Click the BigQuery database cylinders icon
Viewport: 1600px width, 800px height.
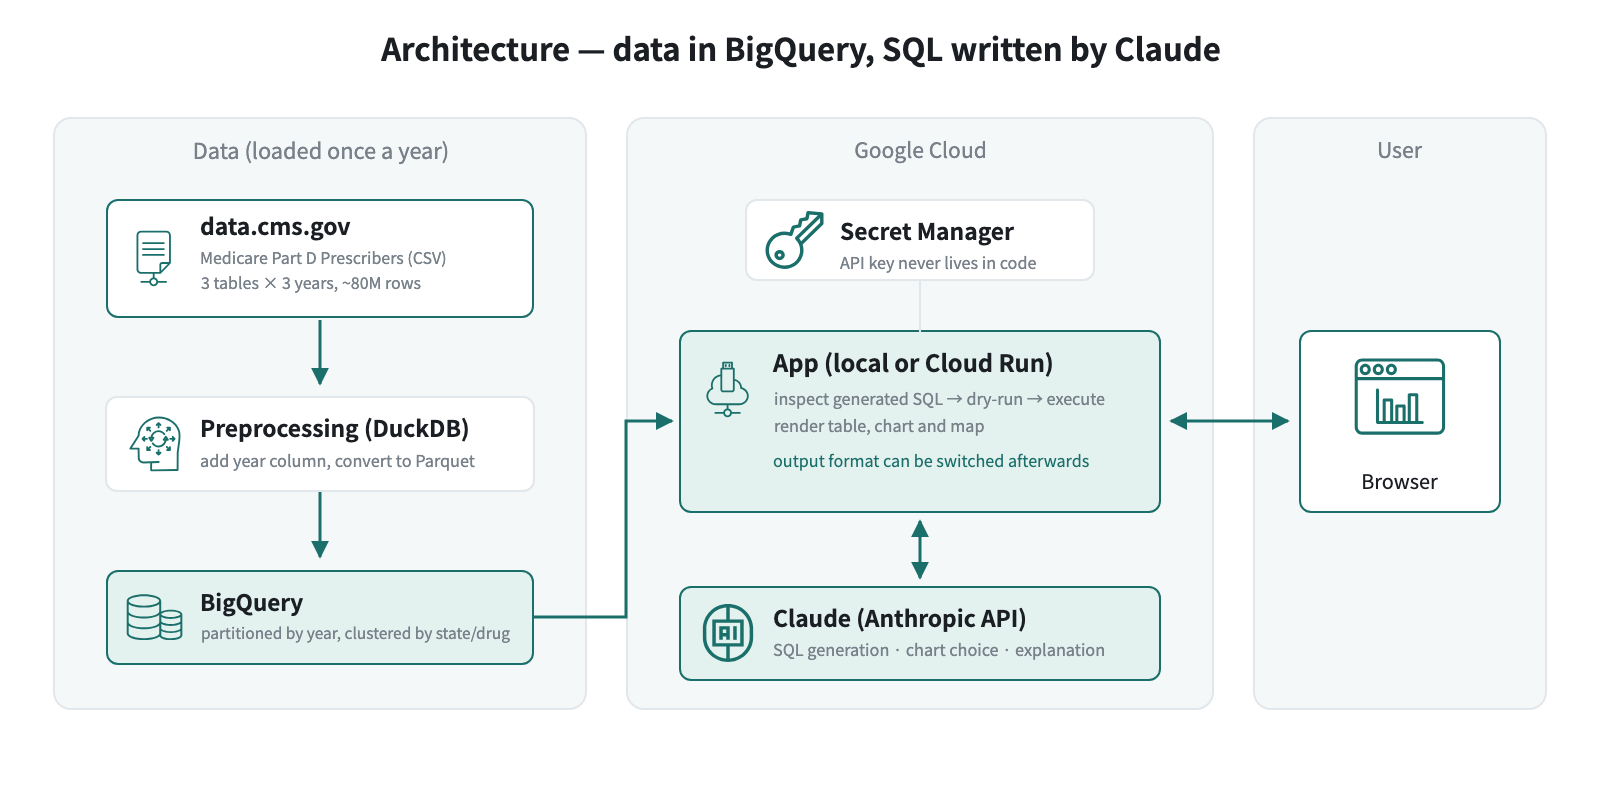click(154, 617)
